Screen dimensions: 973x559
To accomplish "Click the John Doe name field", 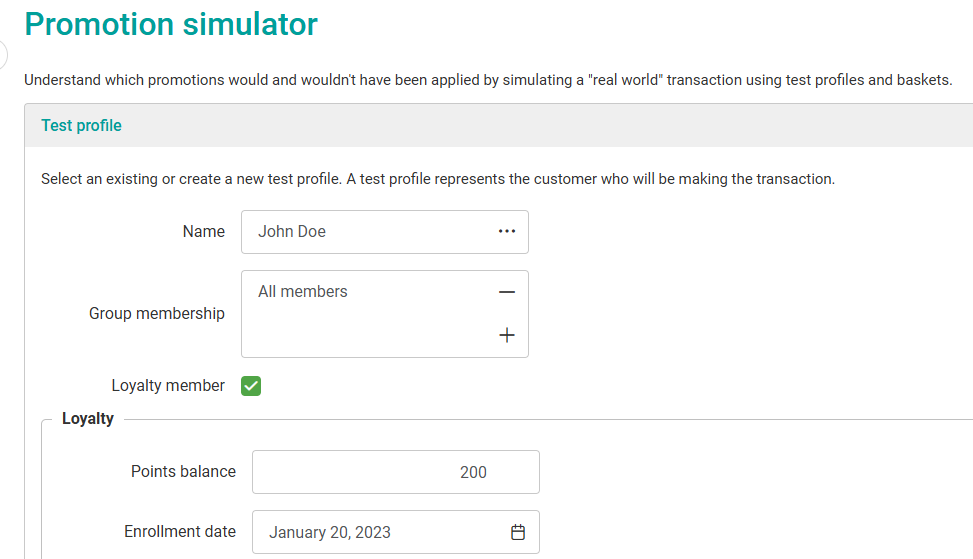I will pyautogui.click(x=370, y=232).
